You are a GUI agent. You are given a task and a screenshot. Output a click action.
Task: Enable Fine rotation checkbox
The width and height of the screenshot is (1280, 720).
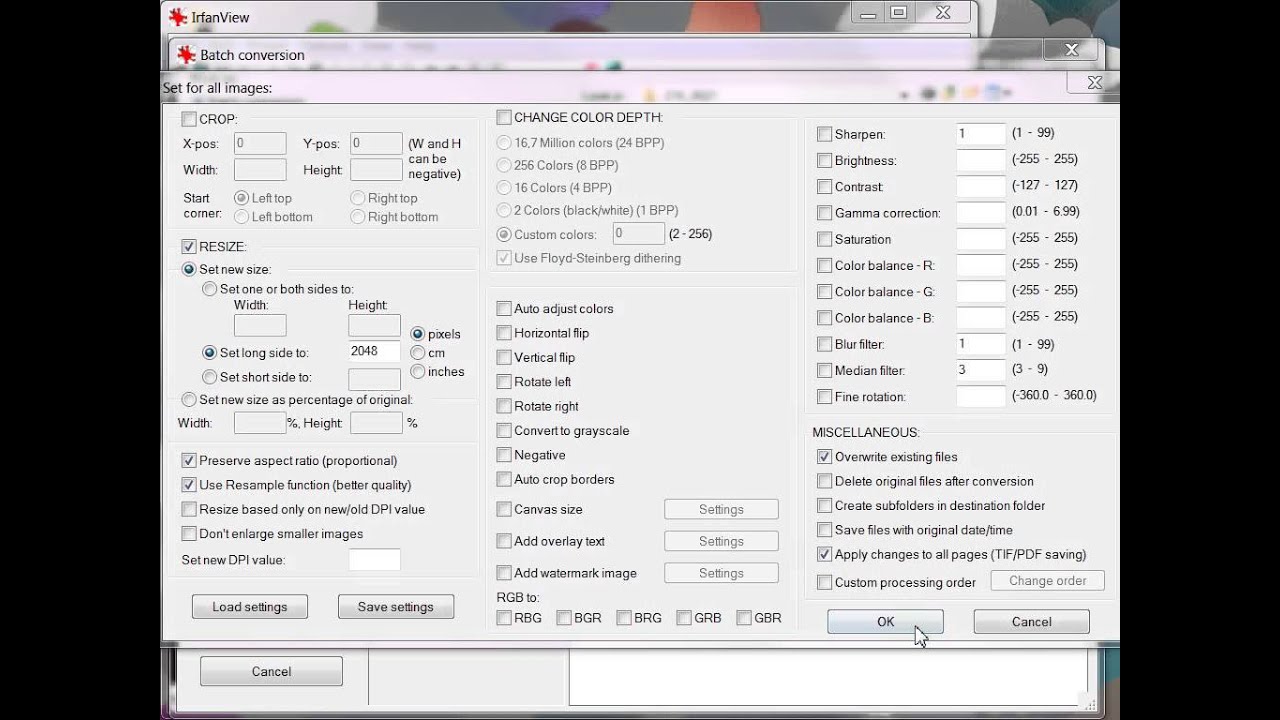(x=824, y=397)
